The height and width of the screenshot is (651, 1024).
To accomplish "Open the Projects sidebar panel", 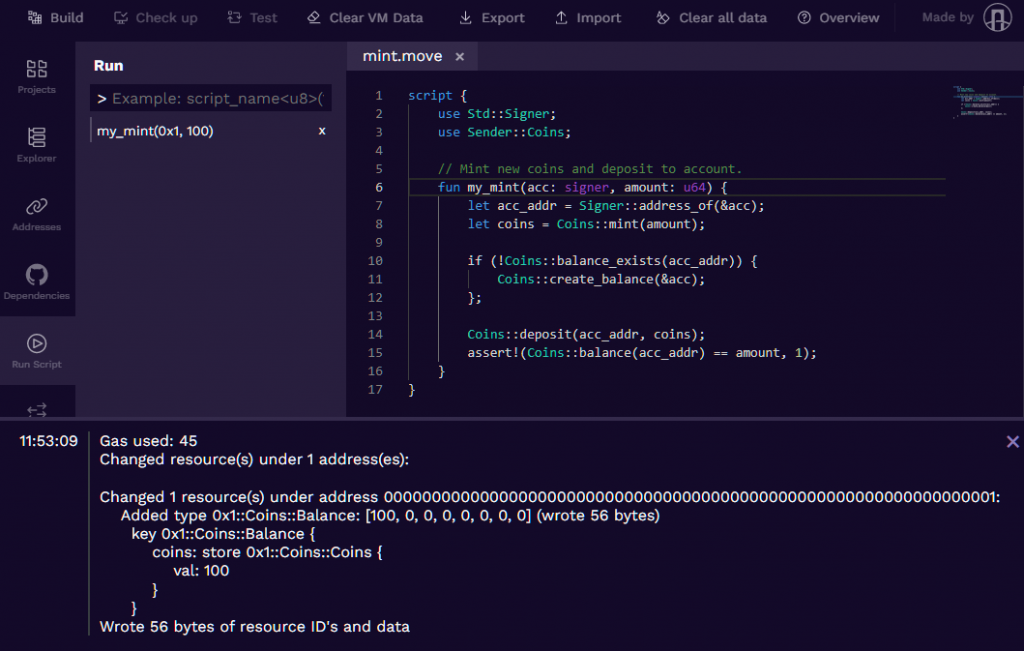I will (x=37, y=76).
